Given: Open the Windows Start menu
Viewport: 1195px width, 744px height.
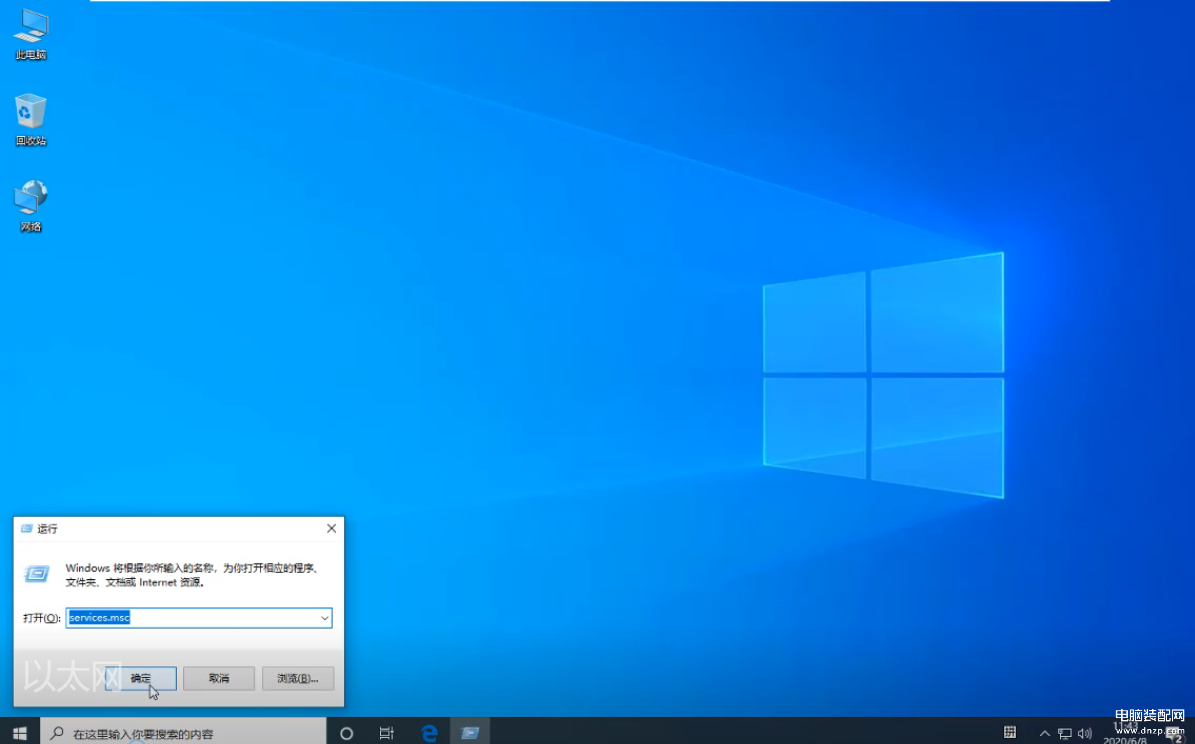Looking at the screenshot, I should click(x=20, y=733).
